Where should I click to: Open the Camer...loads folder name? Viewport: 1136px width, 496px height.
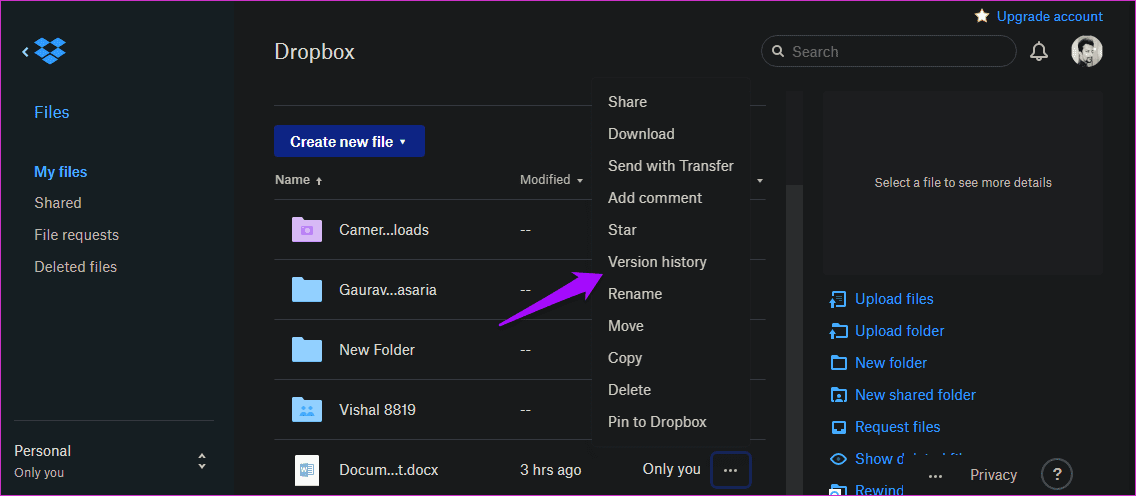click(384, 230)
